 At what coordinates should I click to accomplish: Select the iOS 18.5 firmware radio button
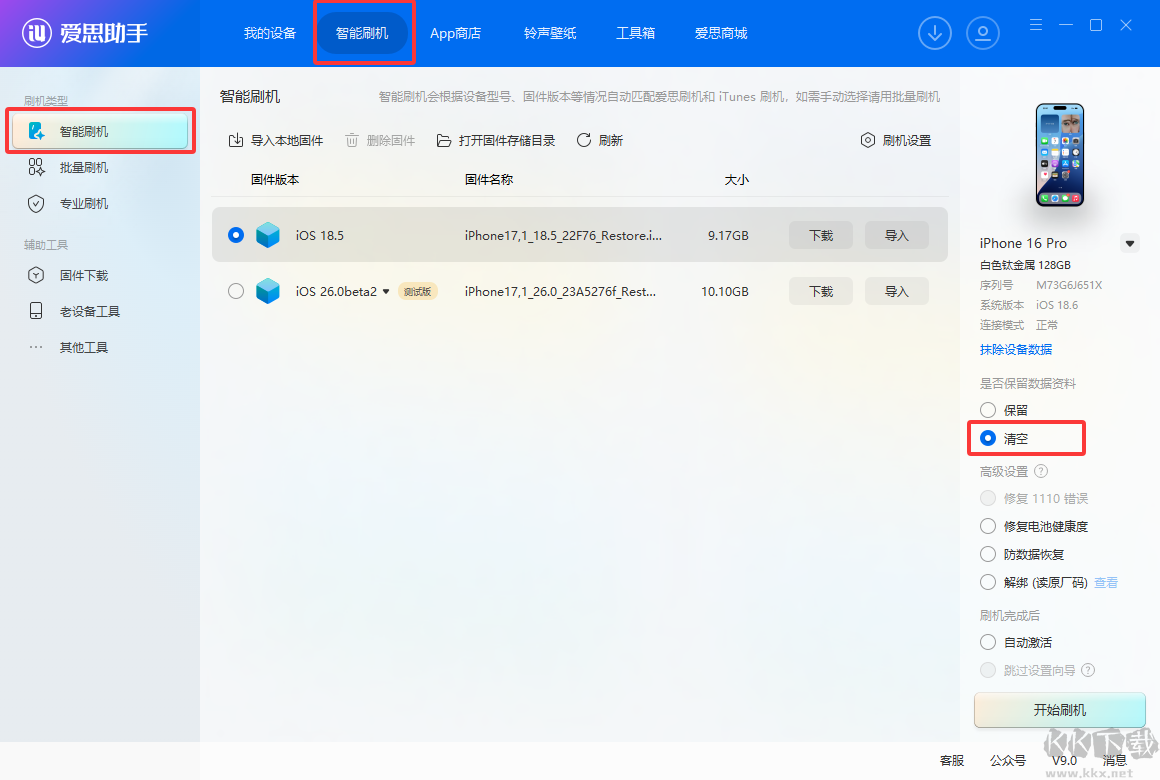pos(236,235)
